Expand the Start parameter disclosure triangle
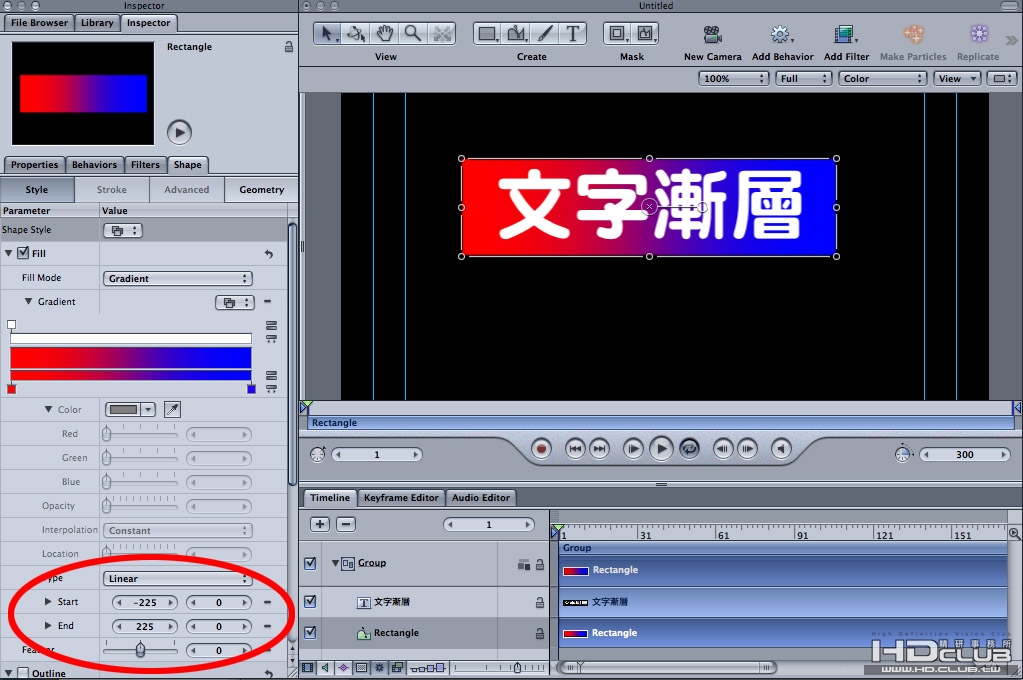The height and width of the screenshot is (680, 1023). click(48, 601)
